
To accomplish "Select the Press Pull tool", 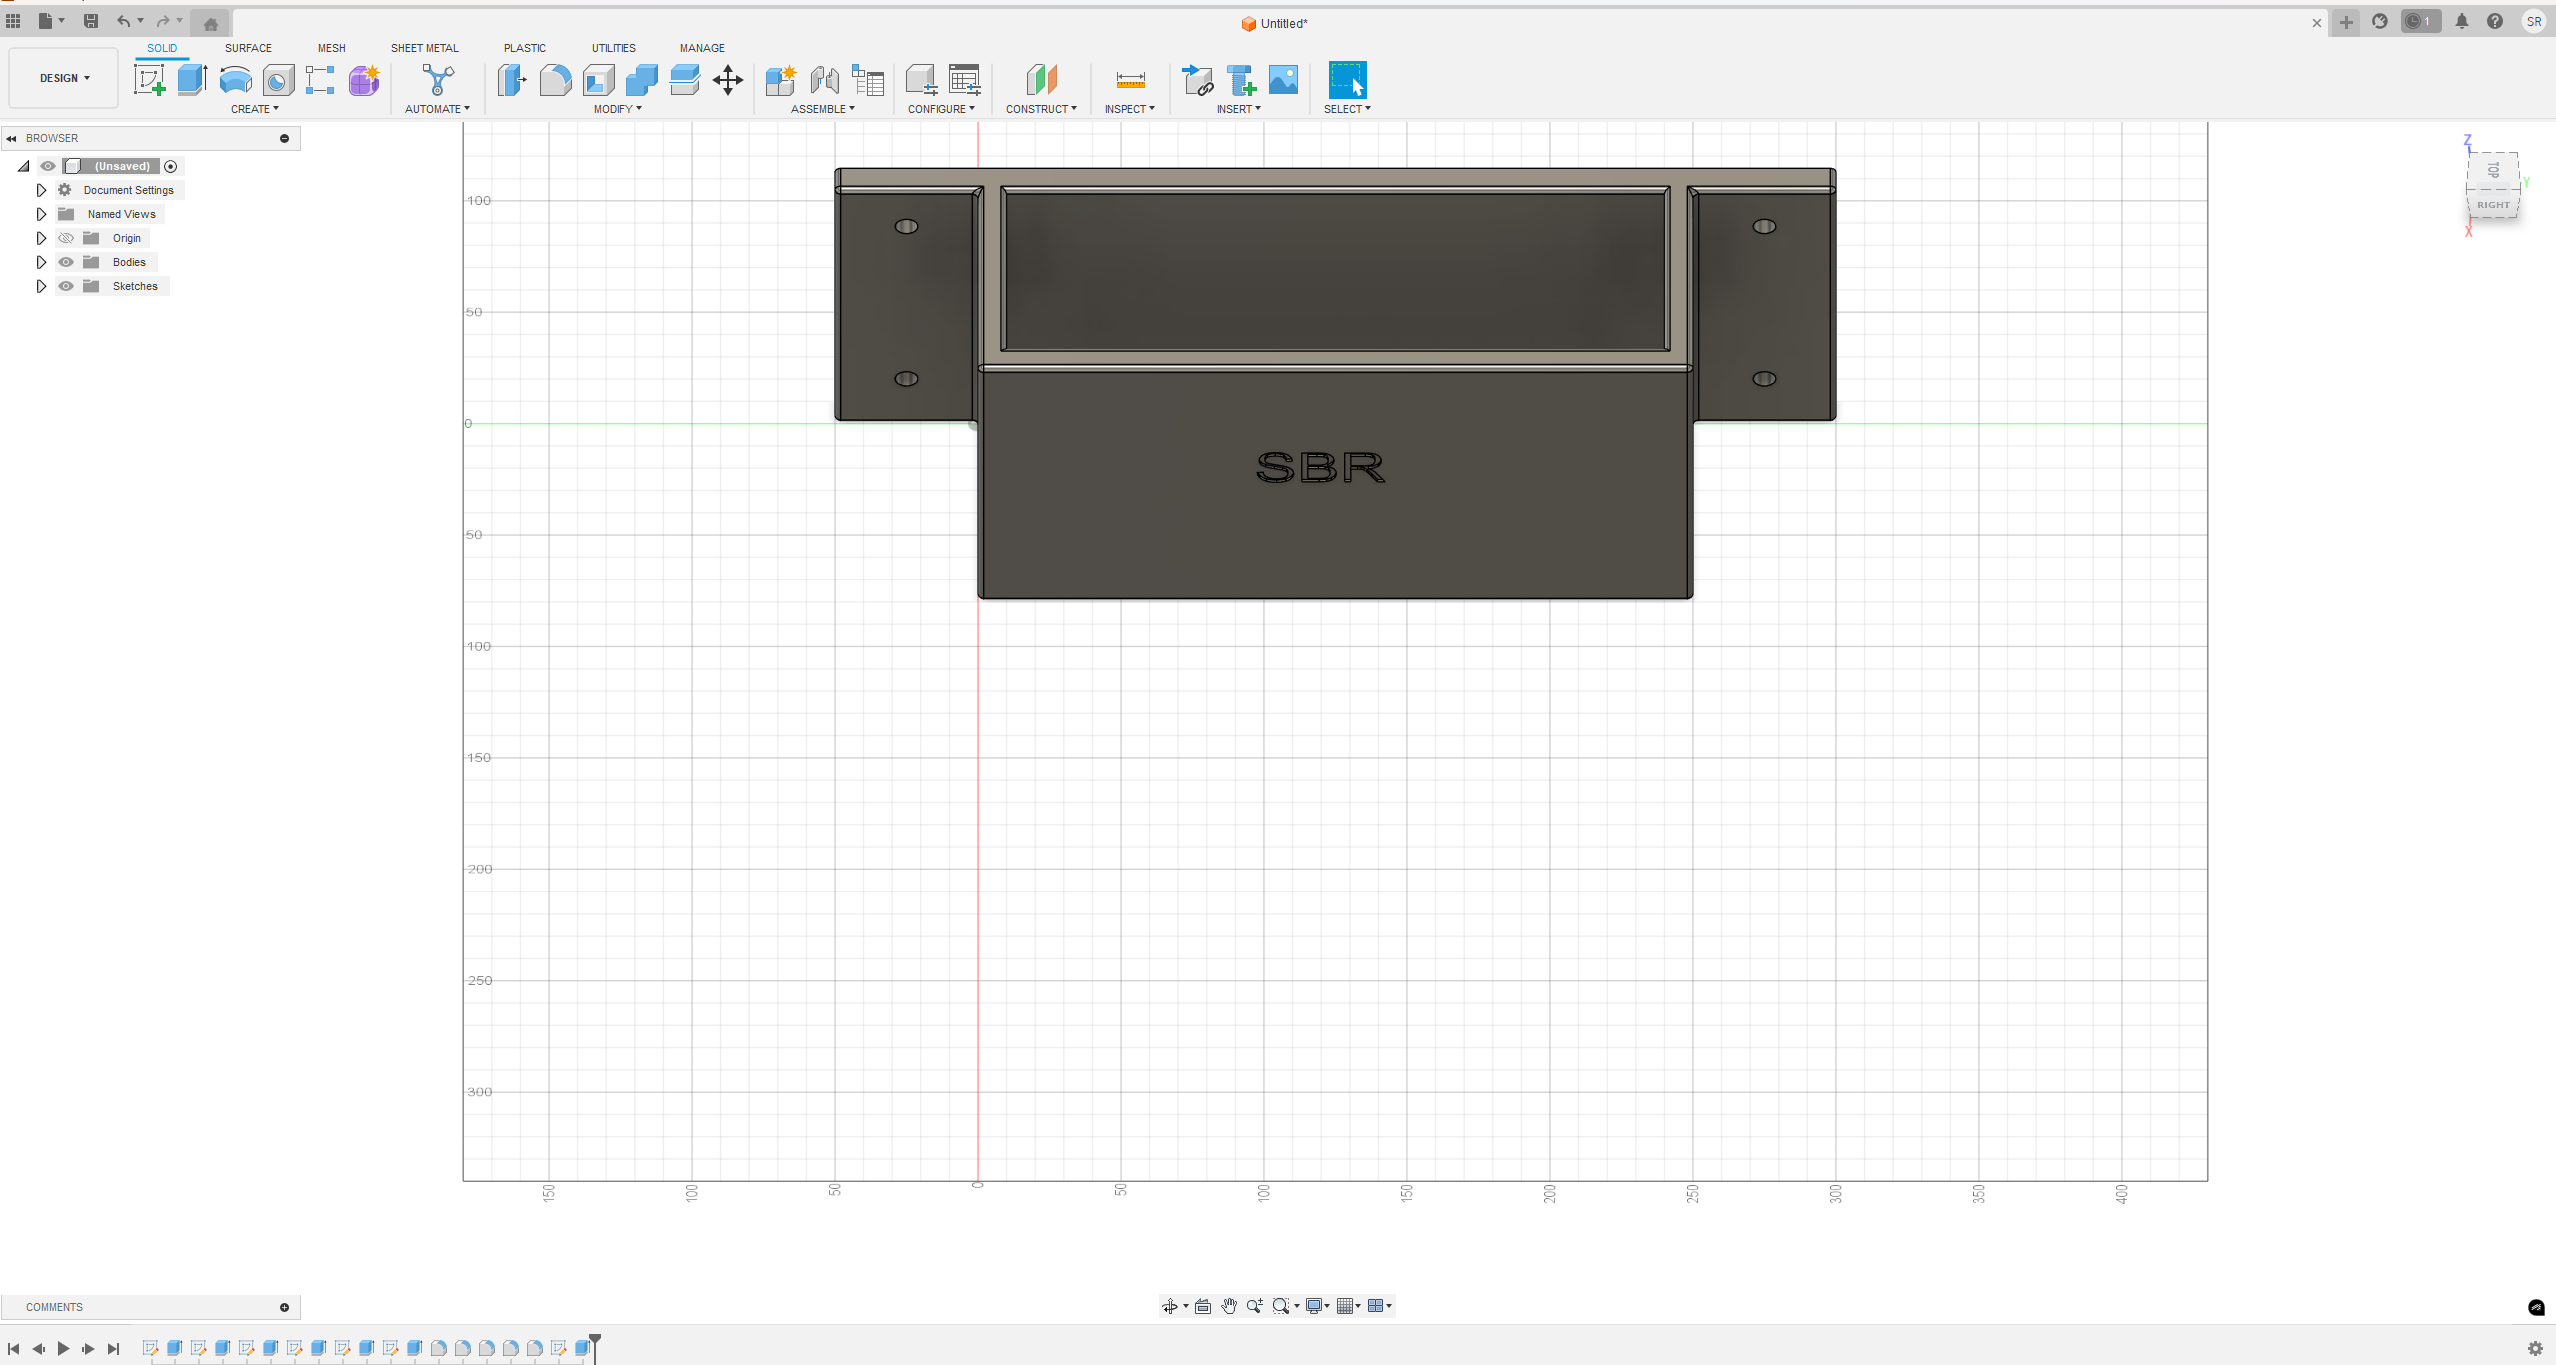I will point(512,80).
